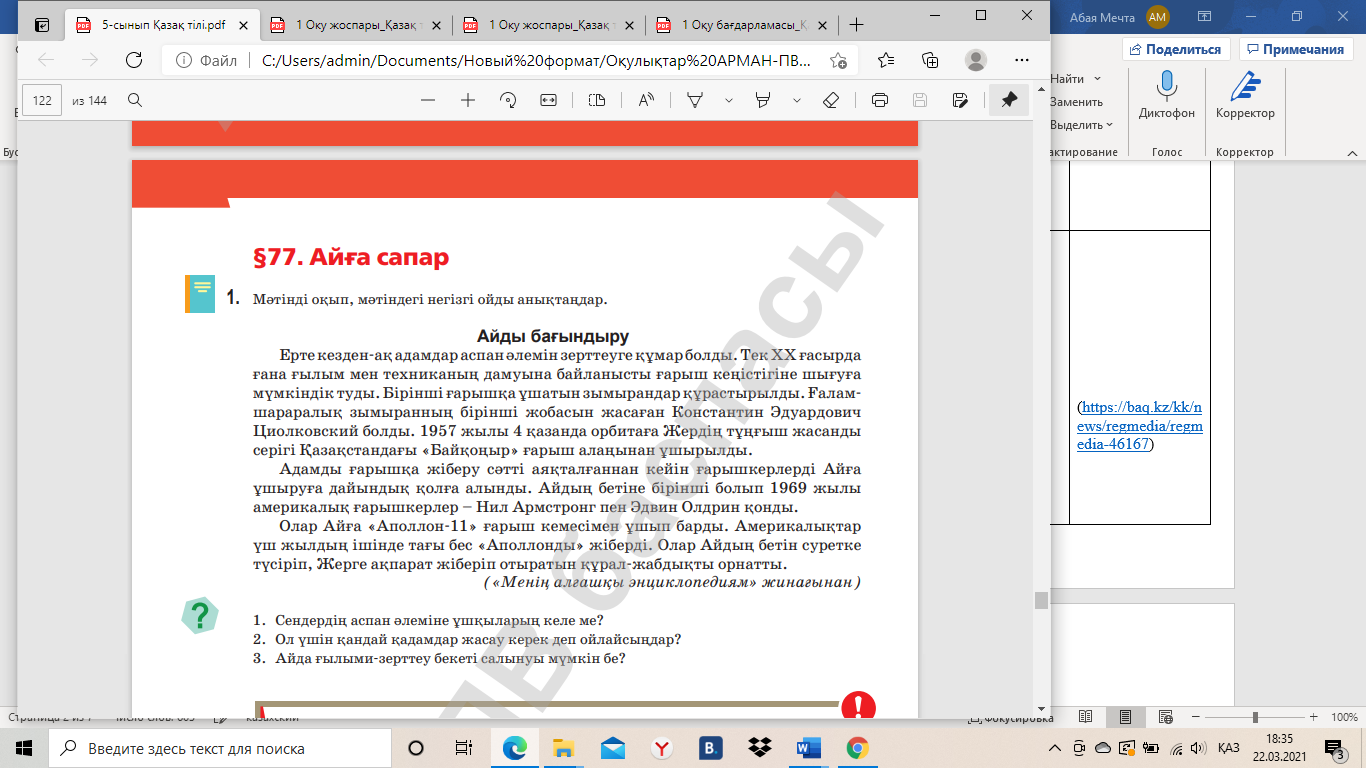
Task: Click Word zoom in plus button
Action: [x=1314, y=718]
